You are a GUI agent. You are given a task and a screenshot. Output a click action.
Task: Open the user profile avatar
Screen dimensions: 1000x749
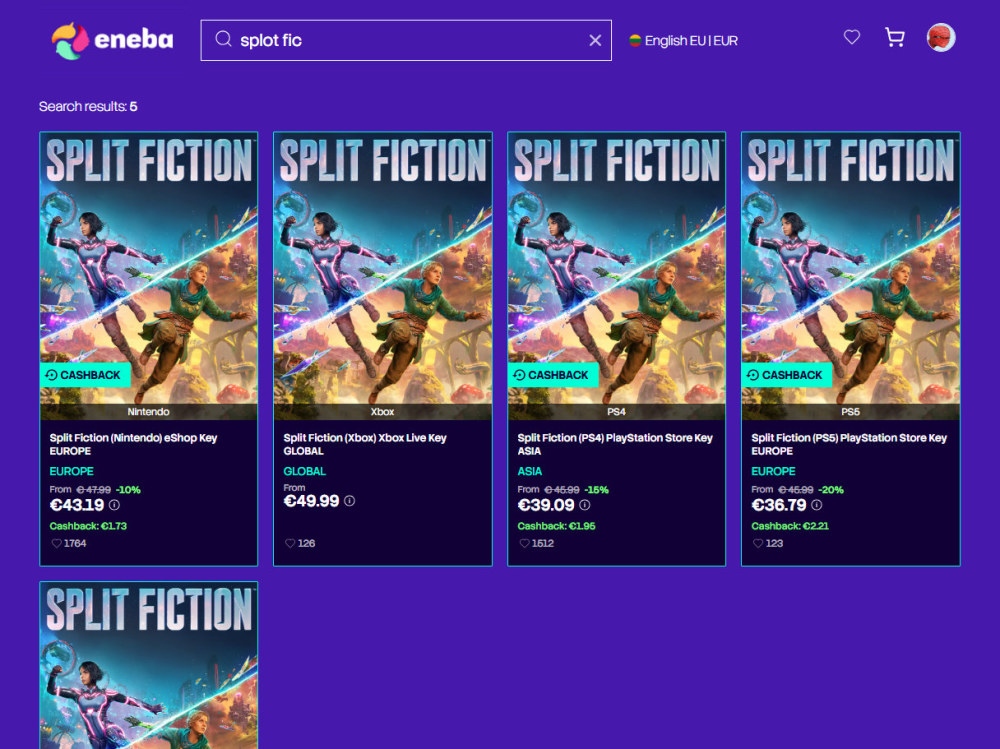click(941, 37)
